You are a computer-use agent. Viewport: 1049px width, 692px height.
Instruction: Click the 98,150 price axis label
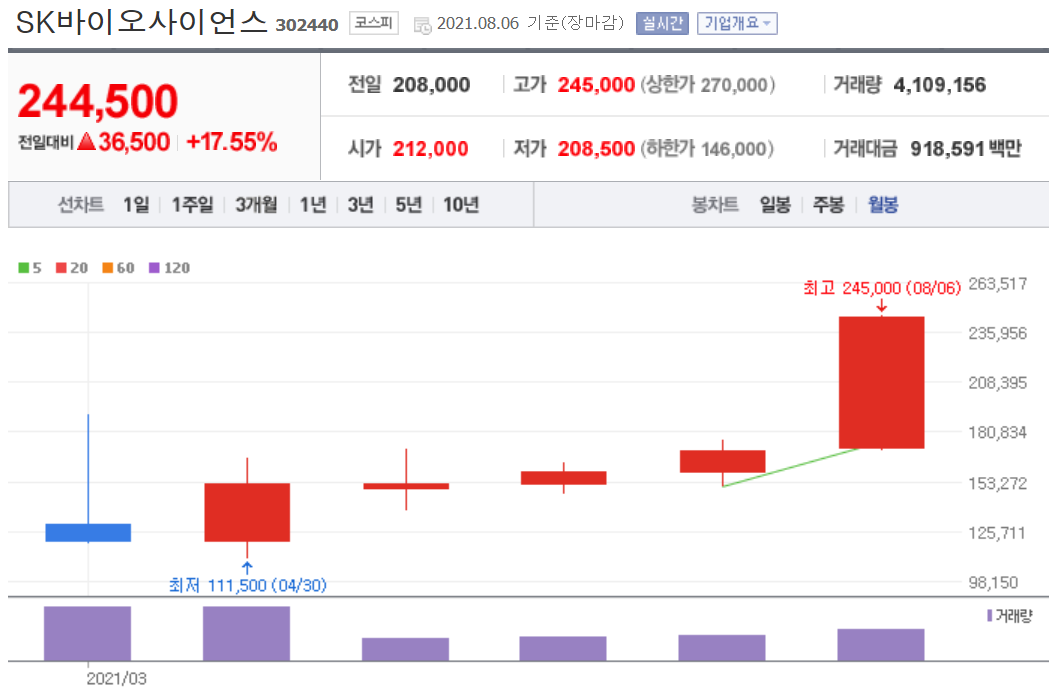[993, 583]
